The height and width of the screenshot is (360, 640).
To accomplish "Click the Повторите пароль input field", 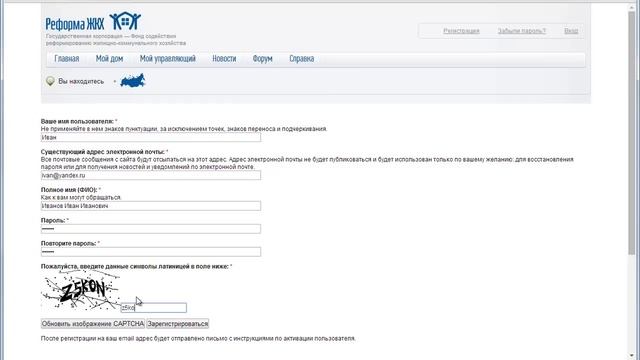I will click(151, 252).
